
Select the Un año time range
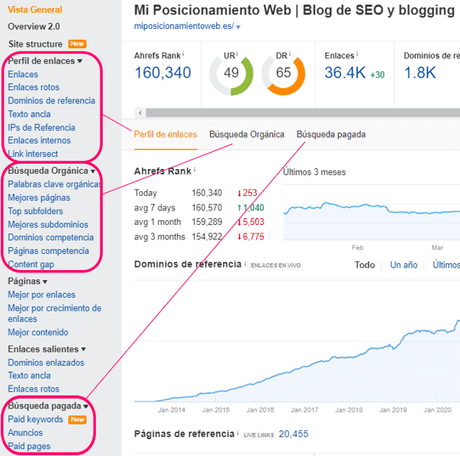click(x=404, y=265)
